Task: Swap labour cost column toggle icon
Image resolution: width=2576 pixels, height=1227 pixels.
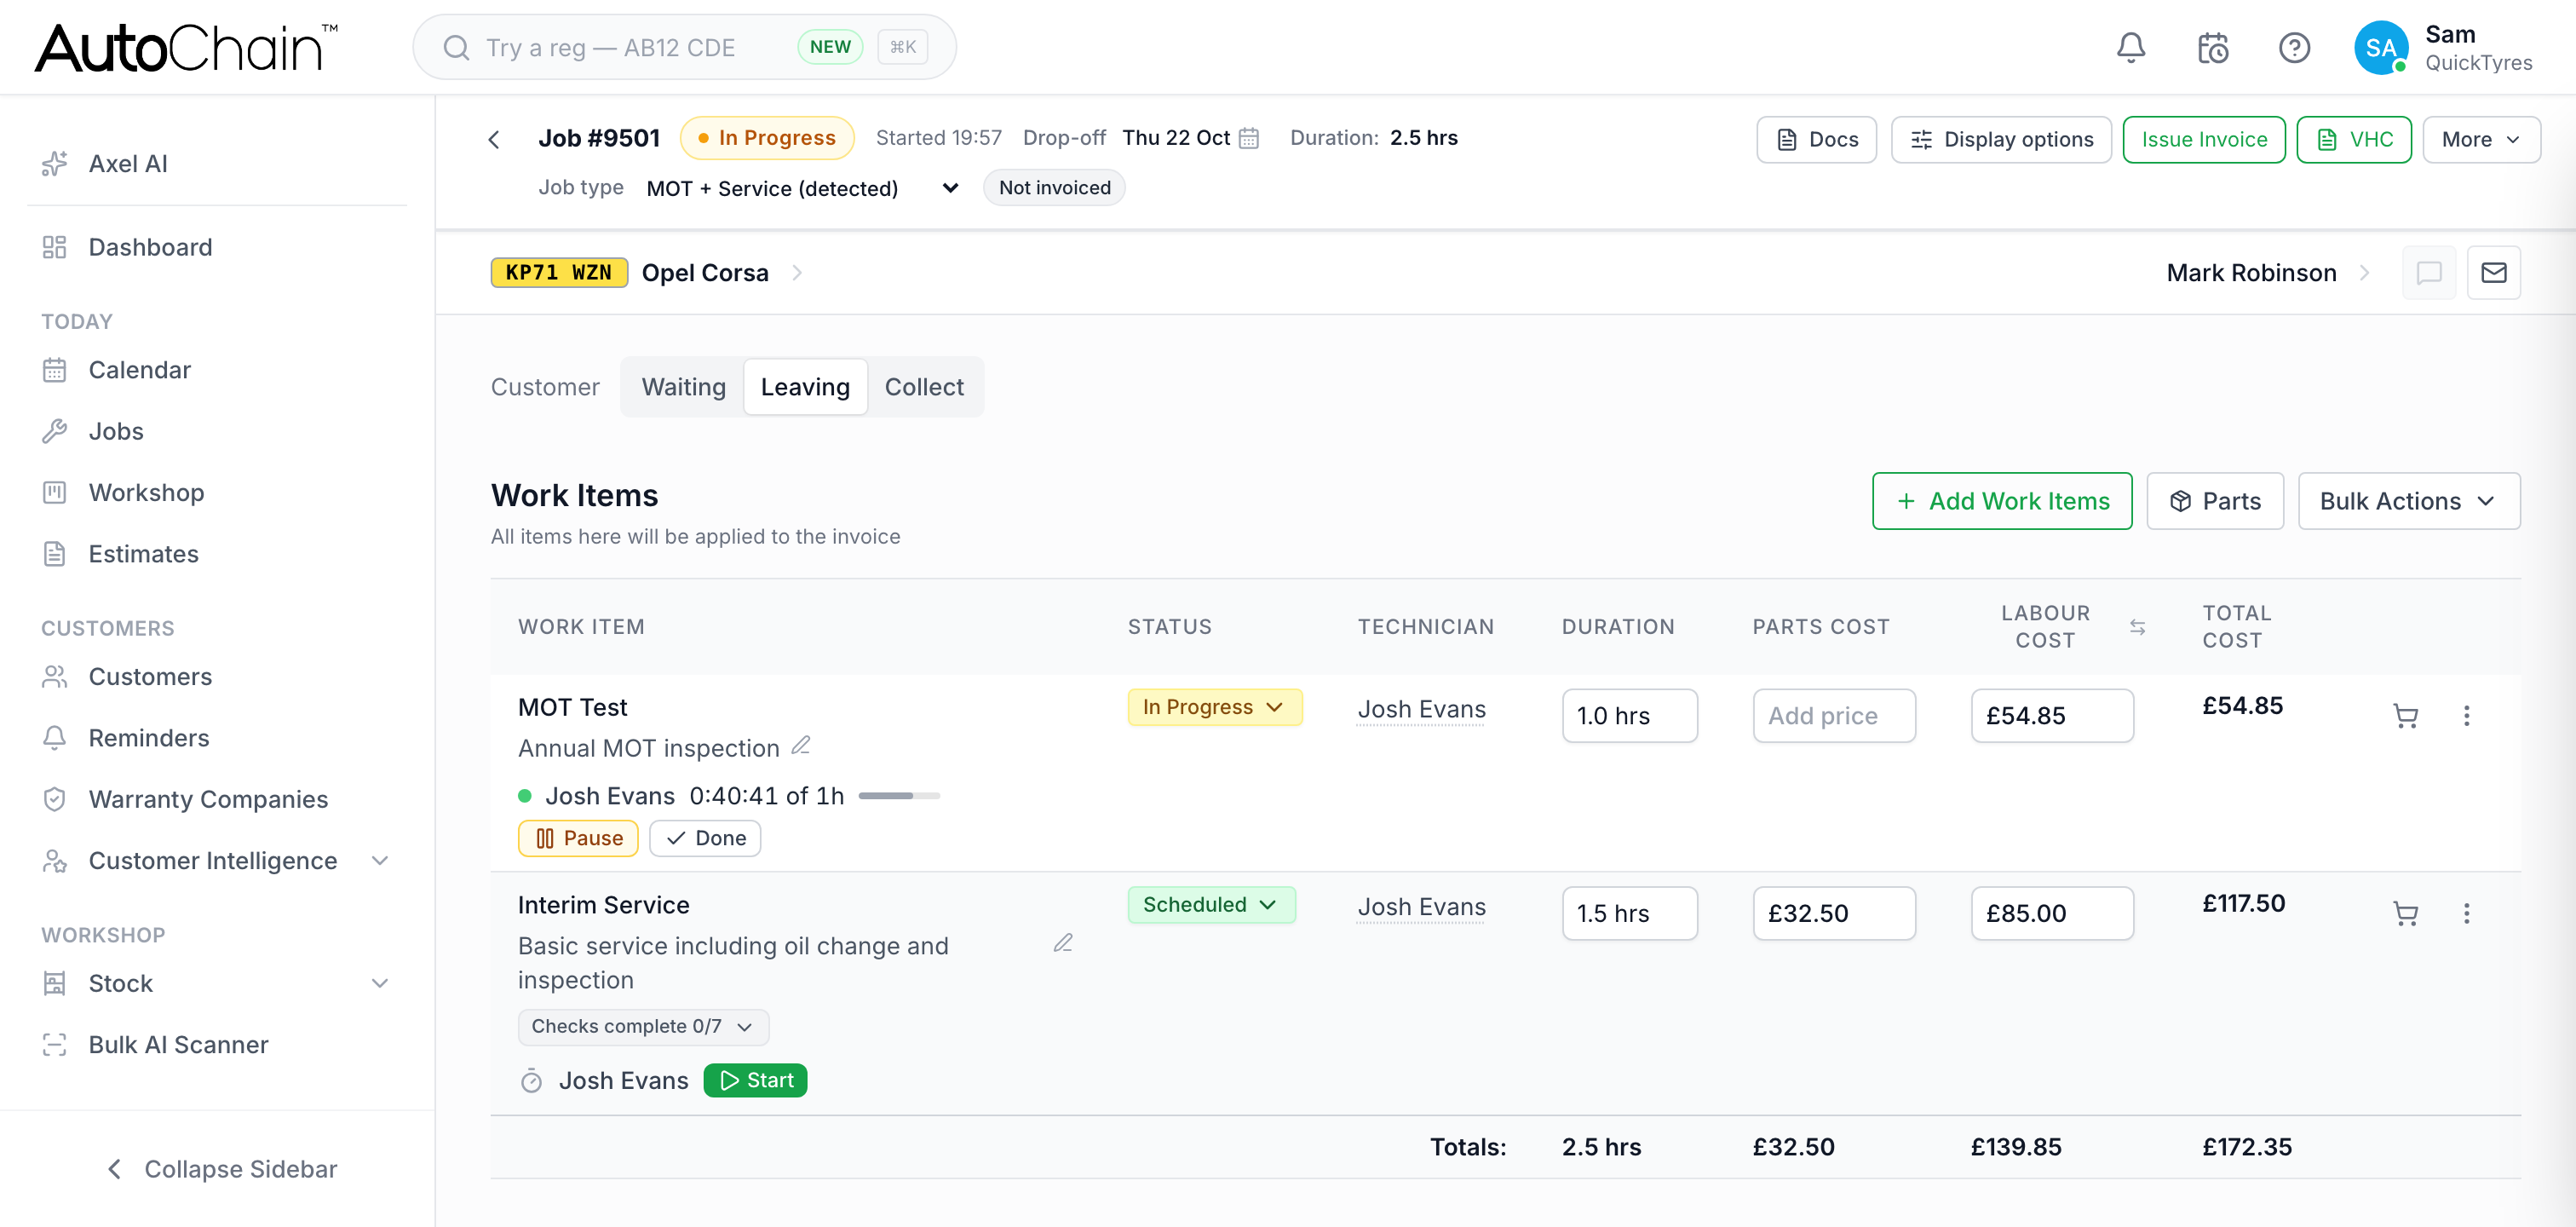Action: (2137, 627)
